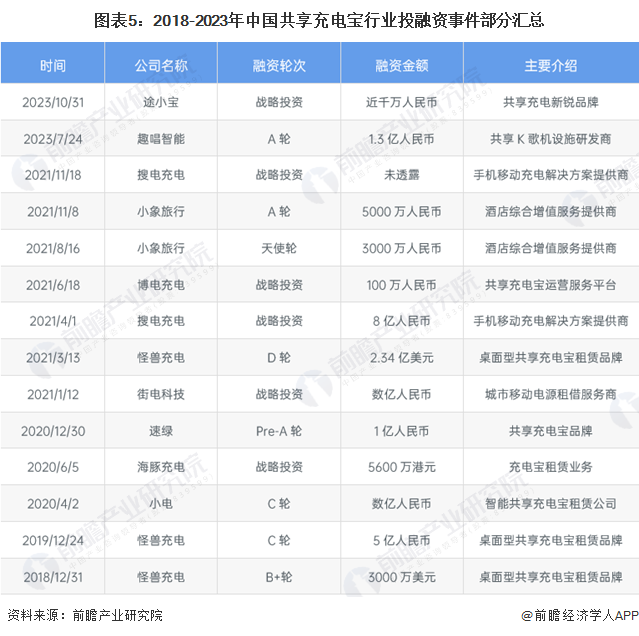Select the description '共享充电宝品牌'

click(551, 431)
